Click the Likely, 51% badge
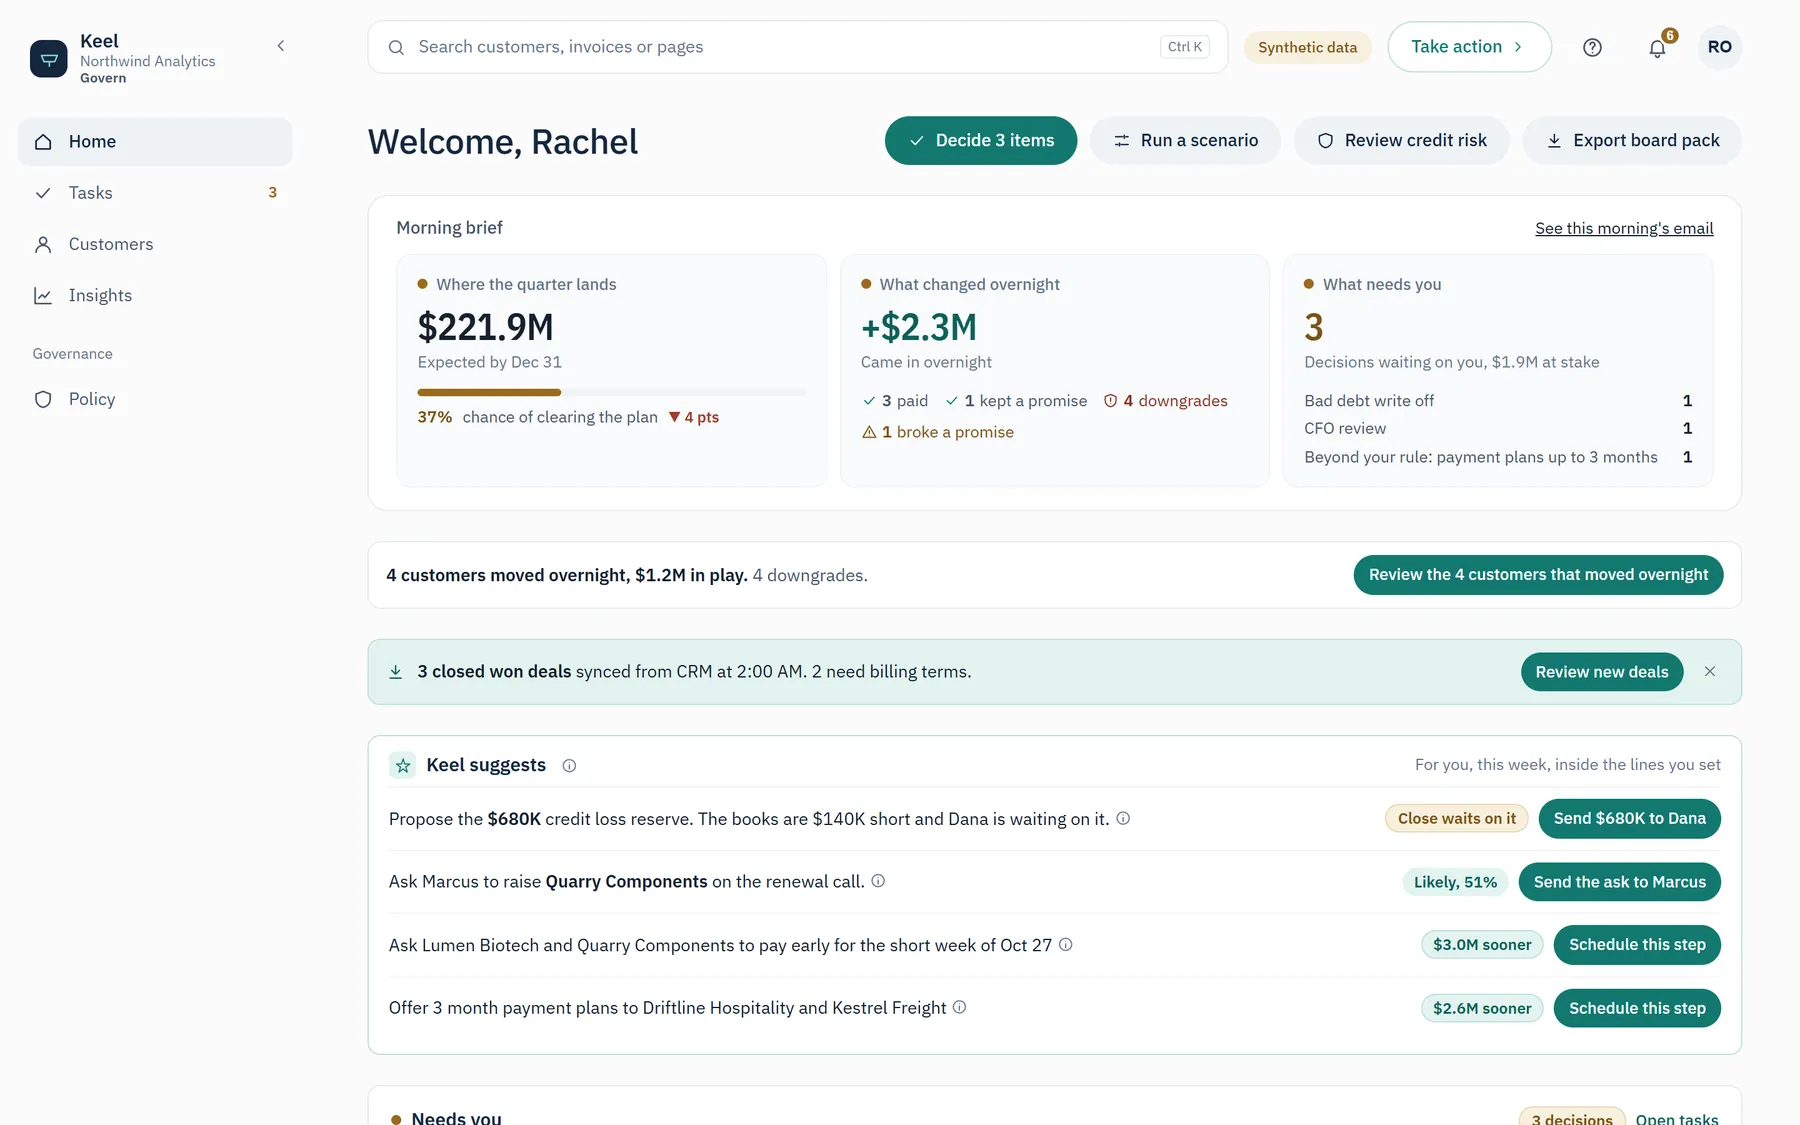The height and width of the screenshot is (1125, 1800). [1455, 882]
